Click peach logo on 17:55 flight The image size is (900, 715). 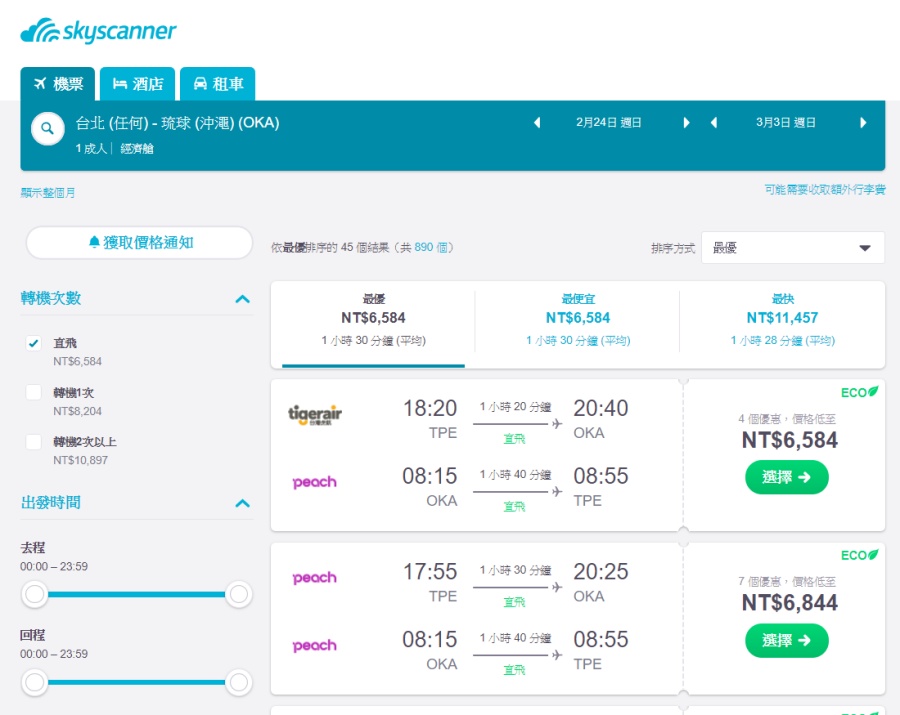pyautogui.click(x=315, y=578)
